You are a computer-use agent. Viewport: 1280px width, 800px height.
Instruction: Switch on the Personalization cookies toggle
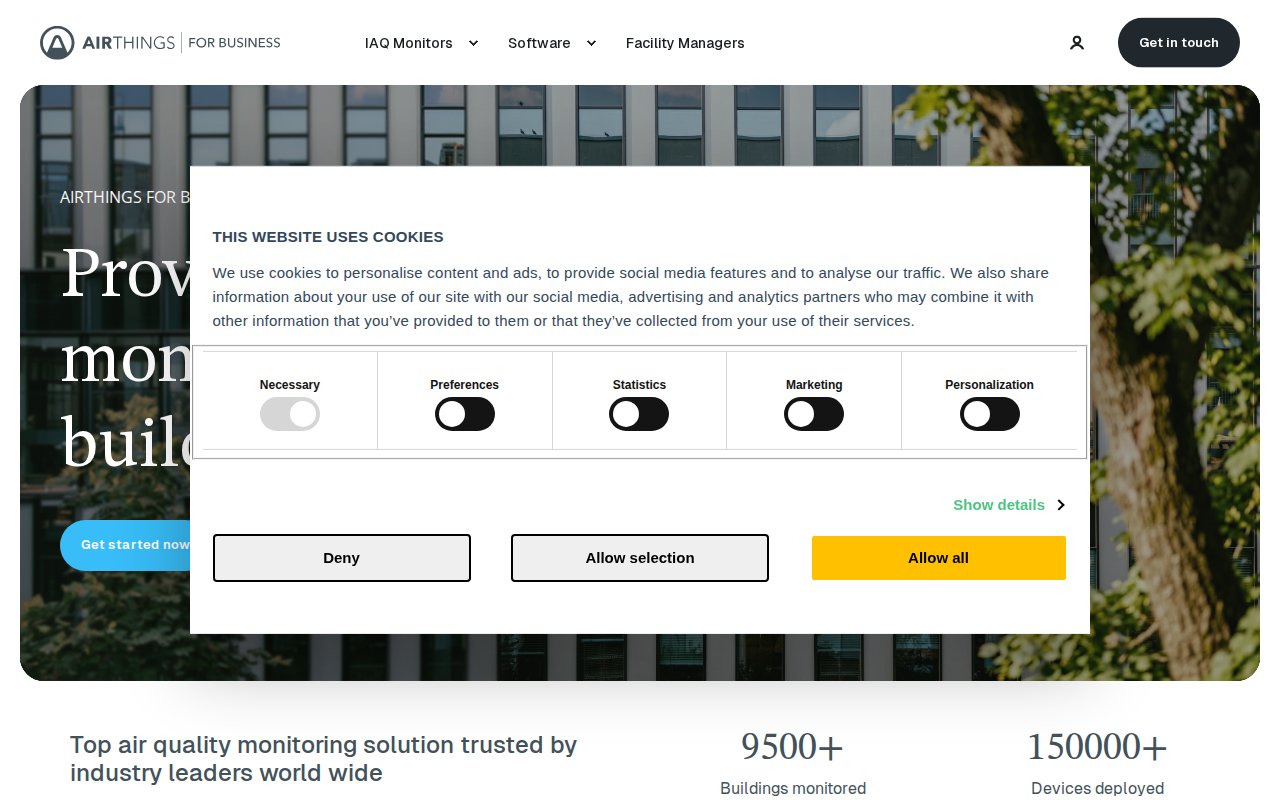pyautogui.click(x=989, y=414)
